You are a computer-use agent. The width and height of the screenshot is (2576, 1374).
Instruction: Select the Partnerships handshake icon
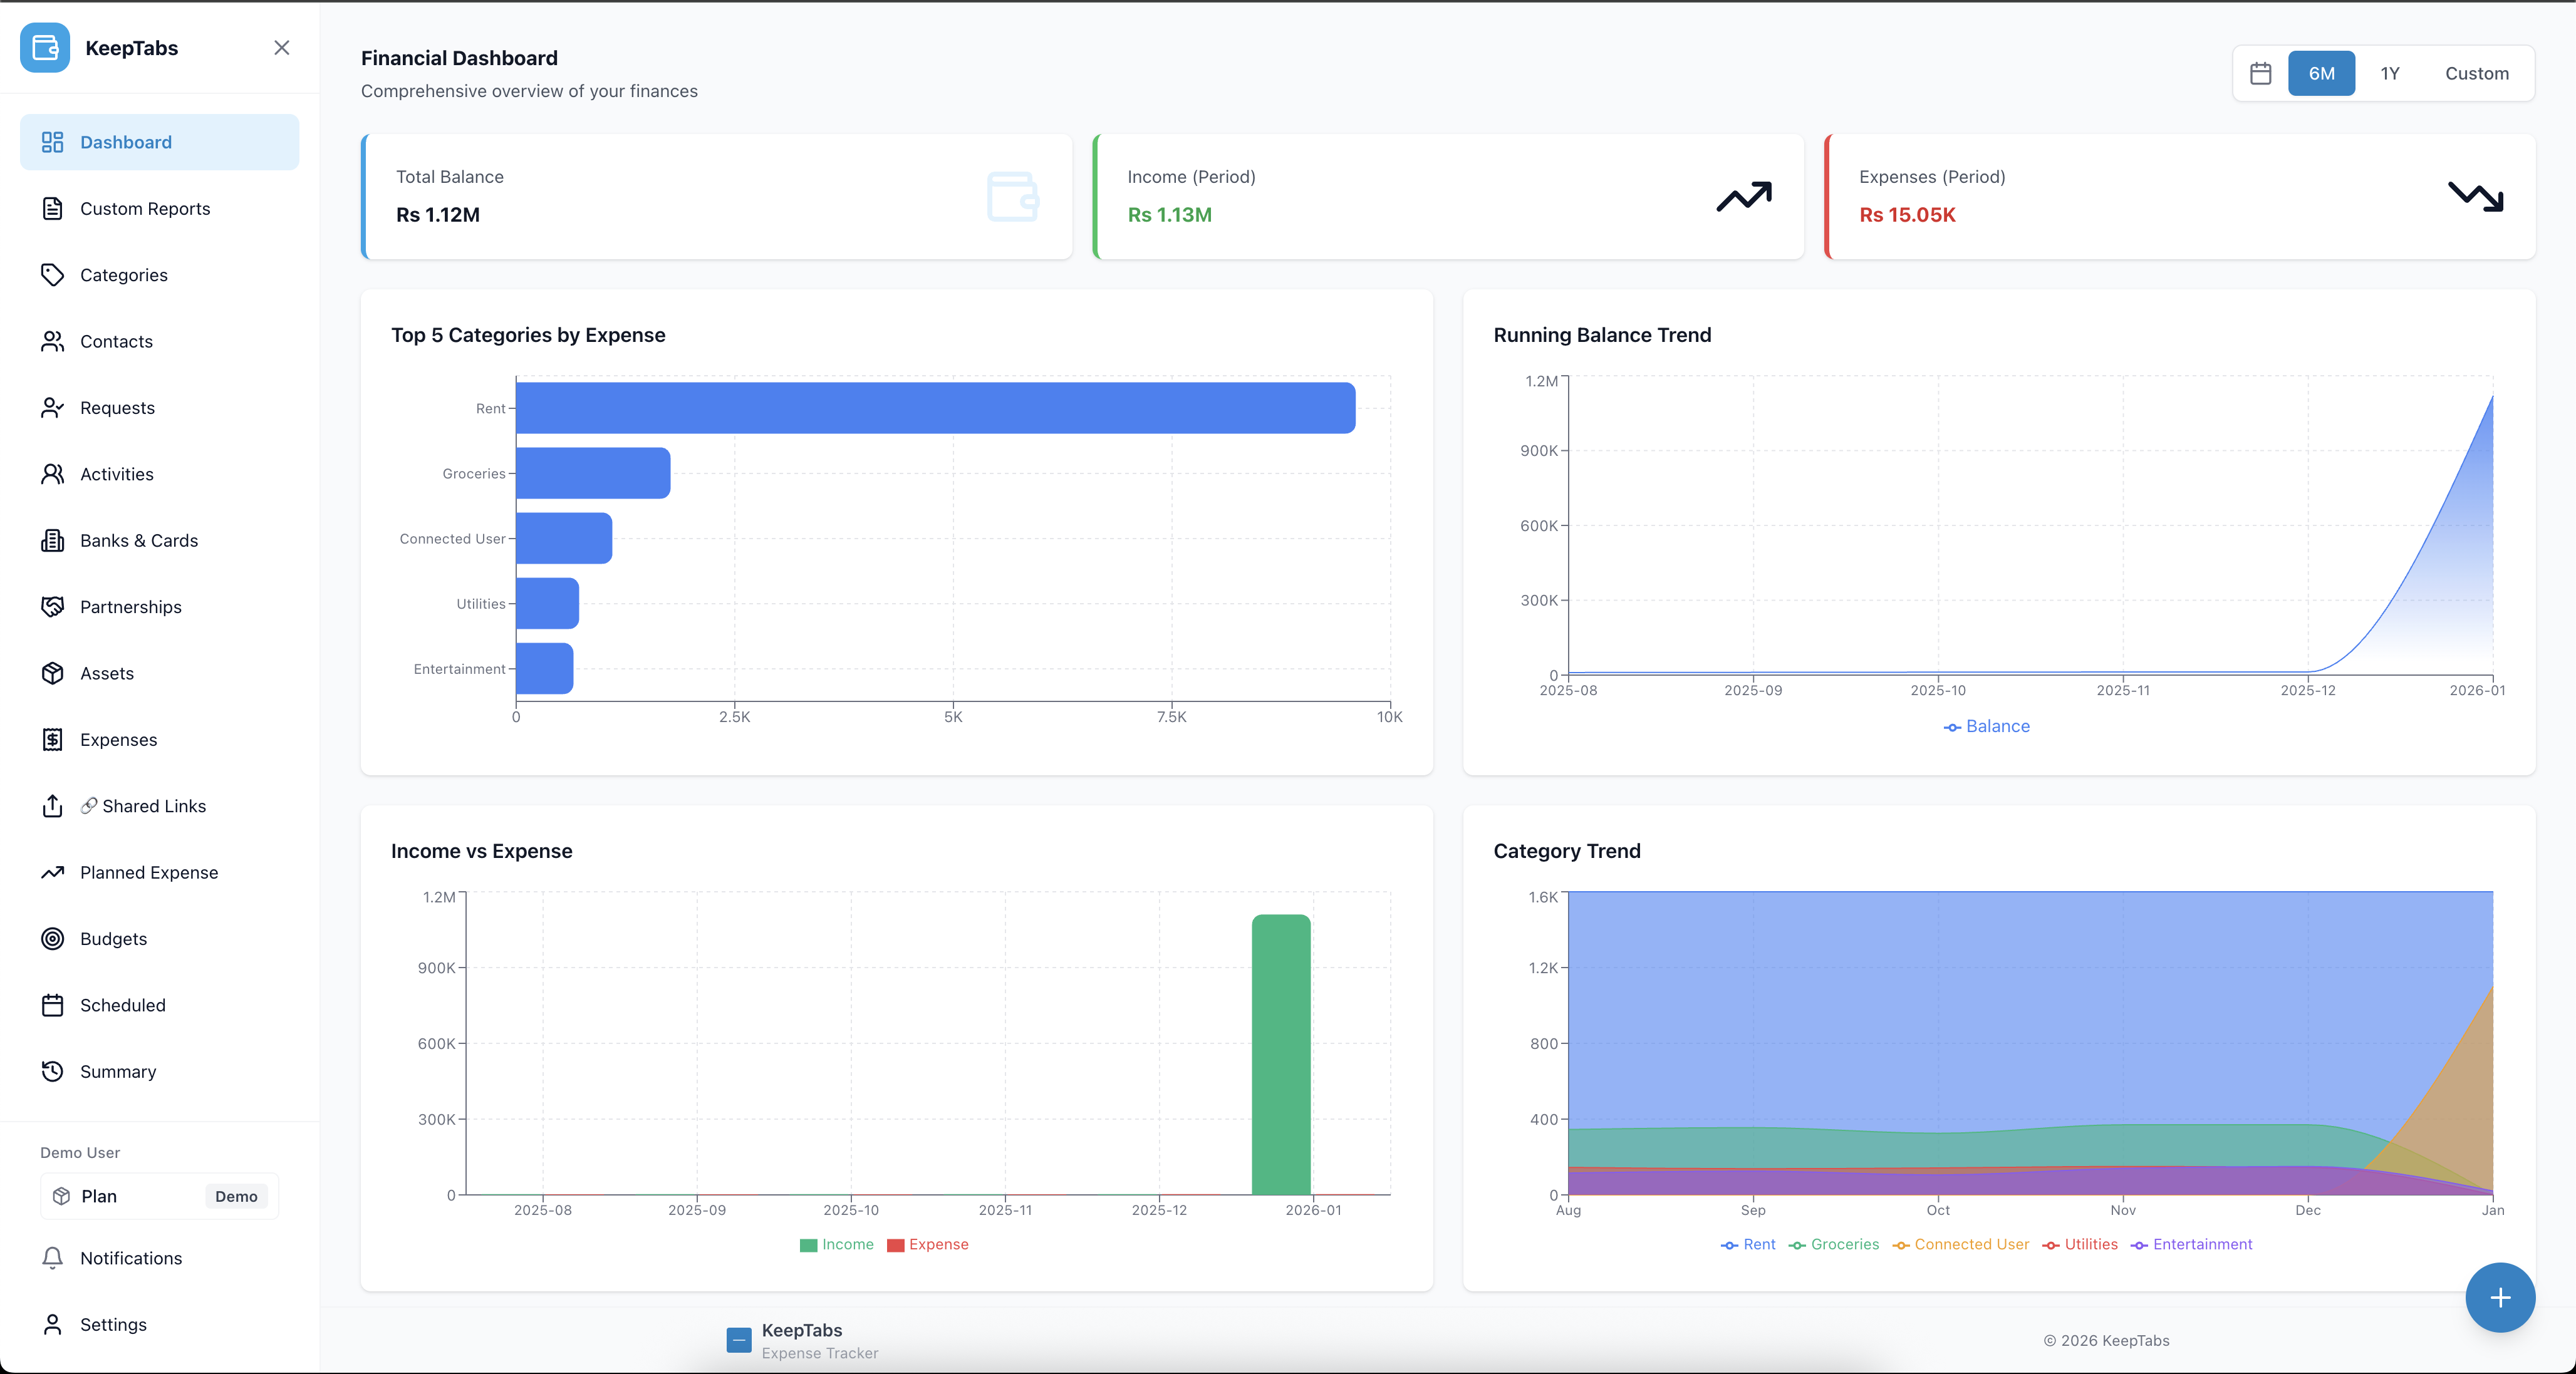53,606
